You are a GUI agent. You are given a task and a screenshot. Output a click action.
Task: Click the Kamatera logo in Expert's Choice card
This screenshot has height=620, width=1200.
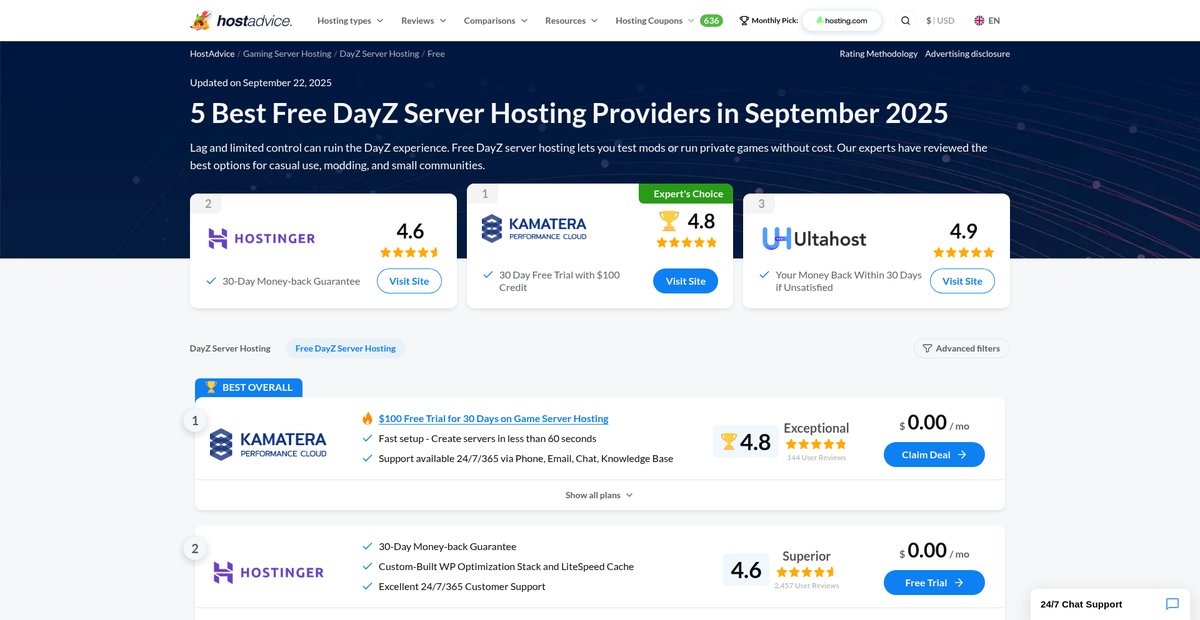[533, 228]
